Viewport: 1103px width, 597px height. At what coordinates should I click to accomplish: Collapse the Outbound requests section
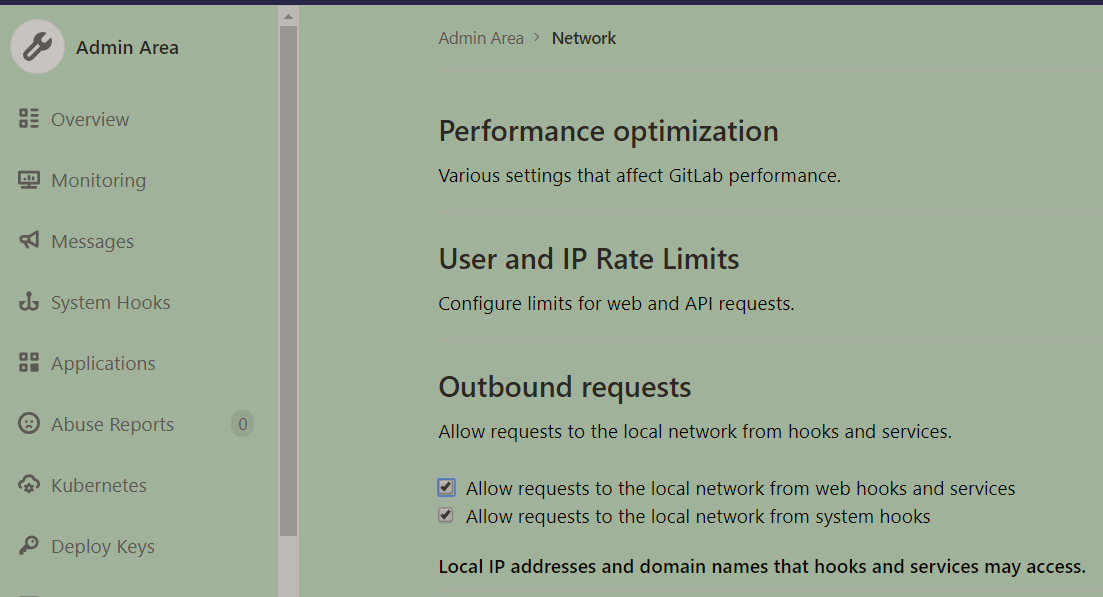click(x=564, y=387)
